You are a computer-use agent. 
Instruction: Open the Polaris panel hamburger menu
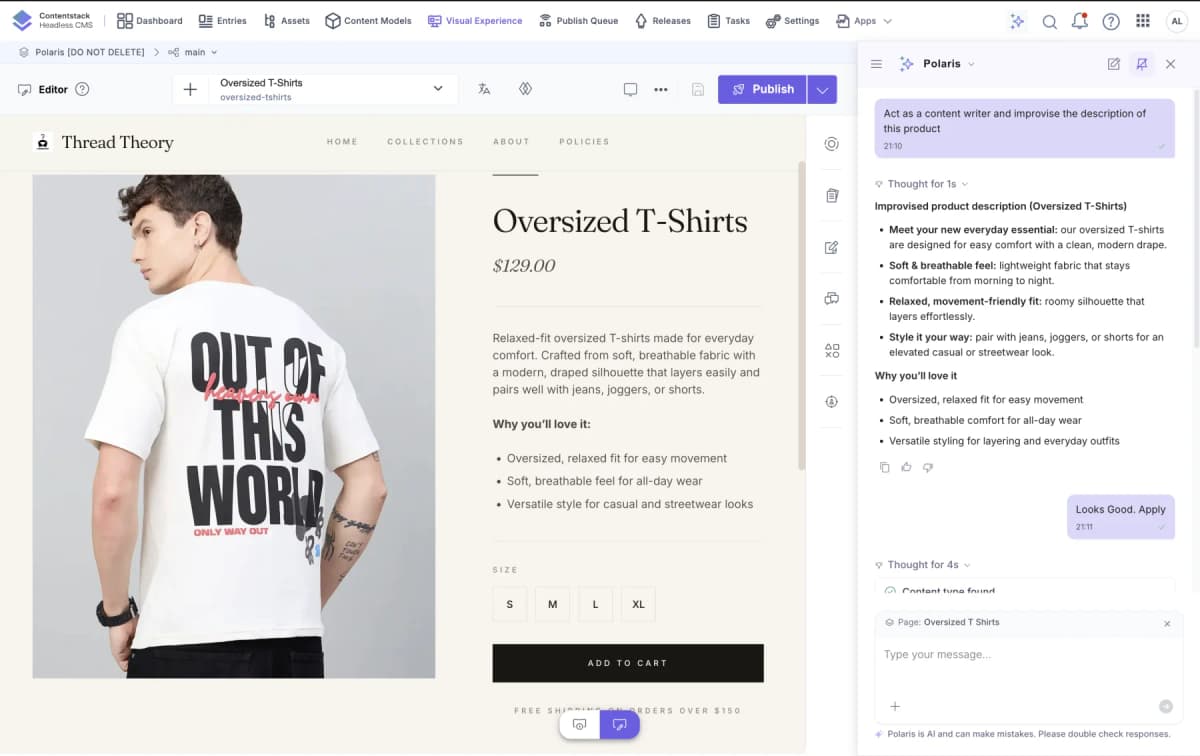(x=876, y=64)
